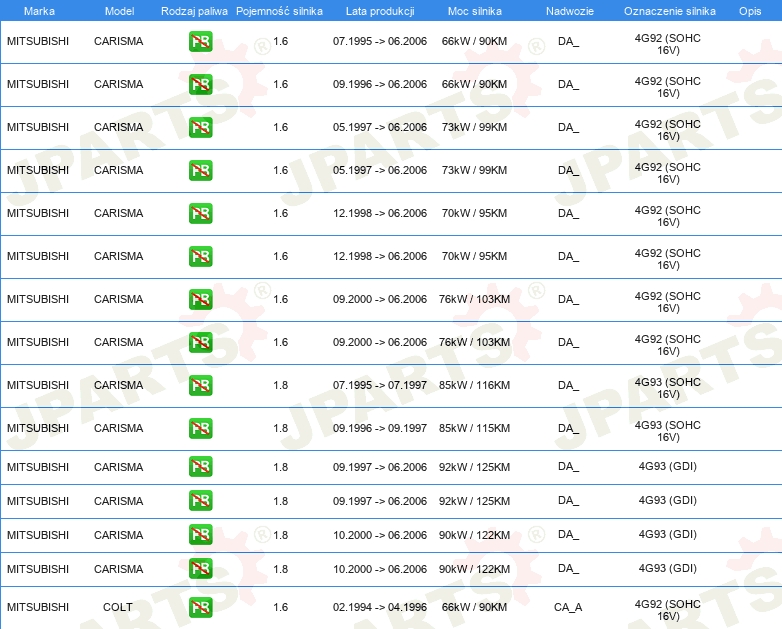Select the date cell 07.1995 -> 06.2006
Viewport: 782px width, 629px height.
pyautogui.click(x=380, y=41)
